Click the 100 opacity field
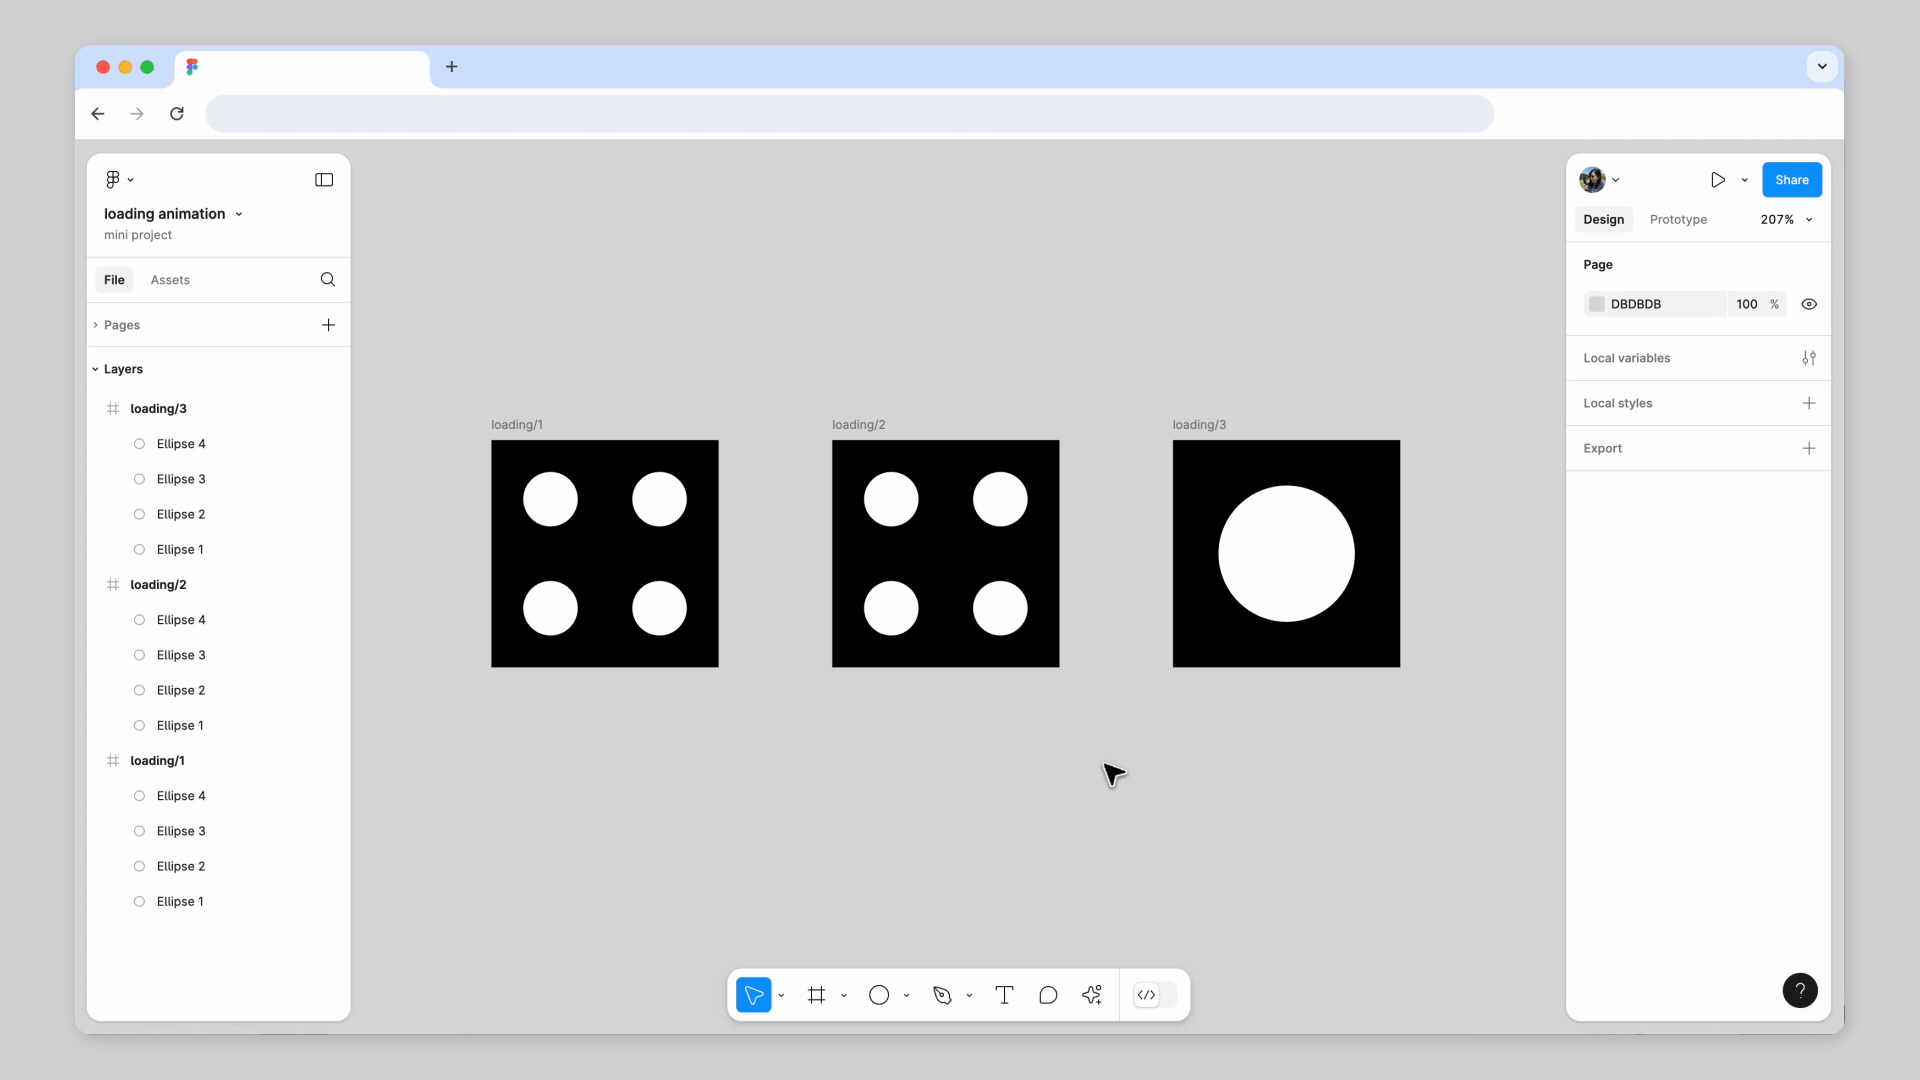The height and width of the screenshot is (1080, 1920). coord(1747,304)
